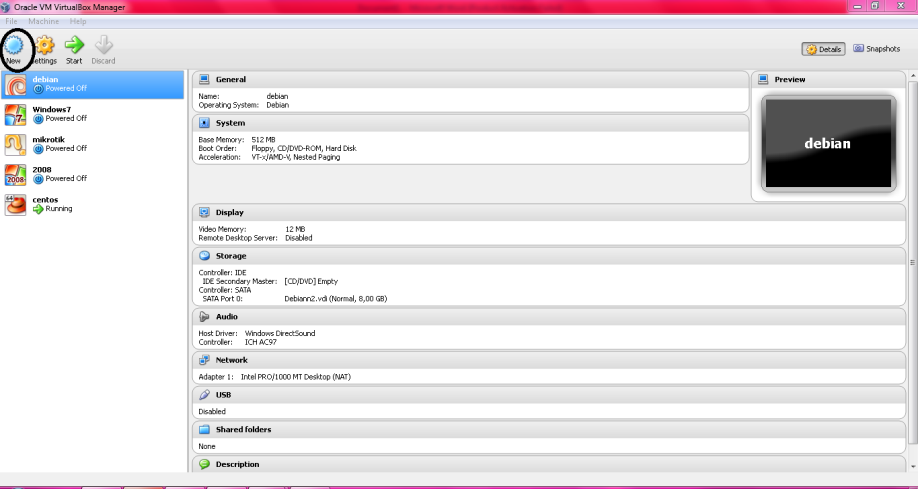Click the Preview panel monitor icon
Image resolution: width=918 pixels, height=489 pixels.
(x=763, y=79)
